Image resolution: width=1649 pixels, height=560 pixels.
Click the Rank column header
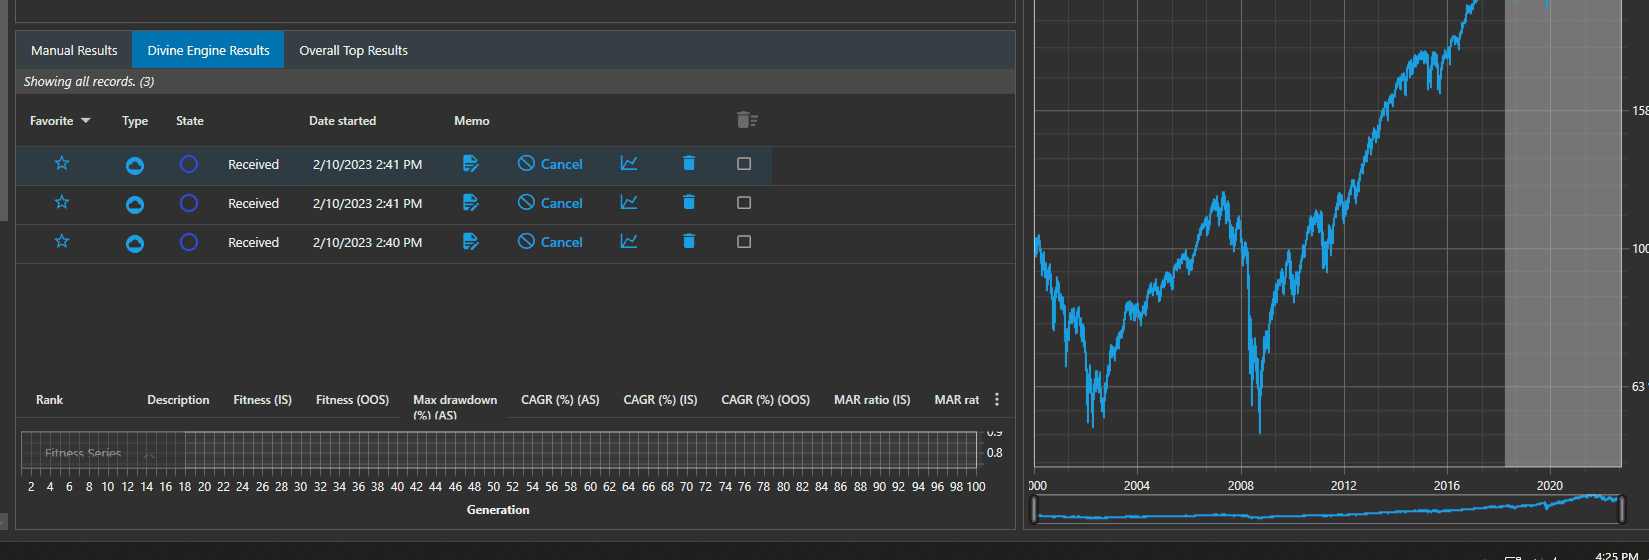tap(49, 400)
